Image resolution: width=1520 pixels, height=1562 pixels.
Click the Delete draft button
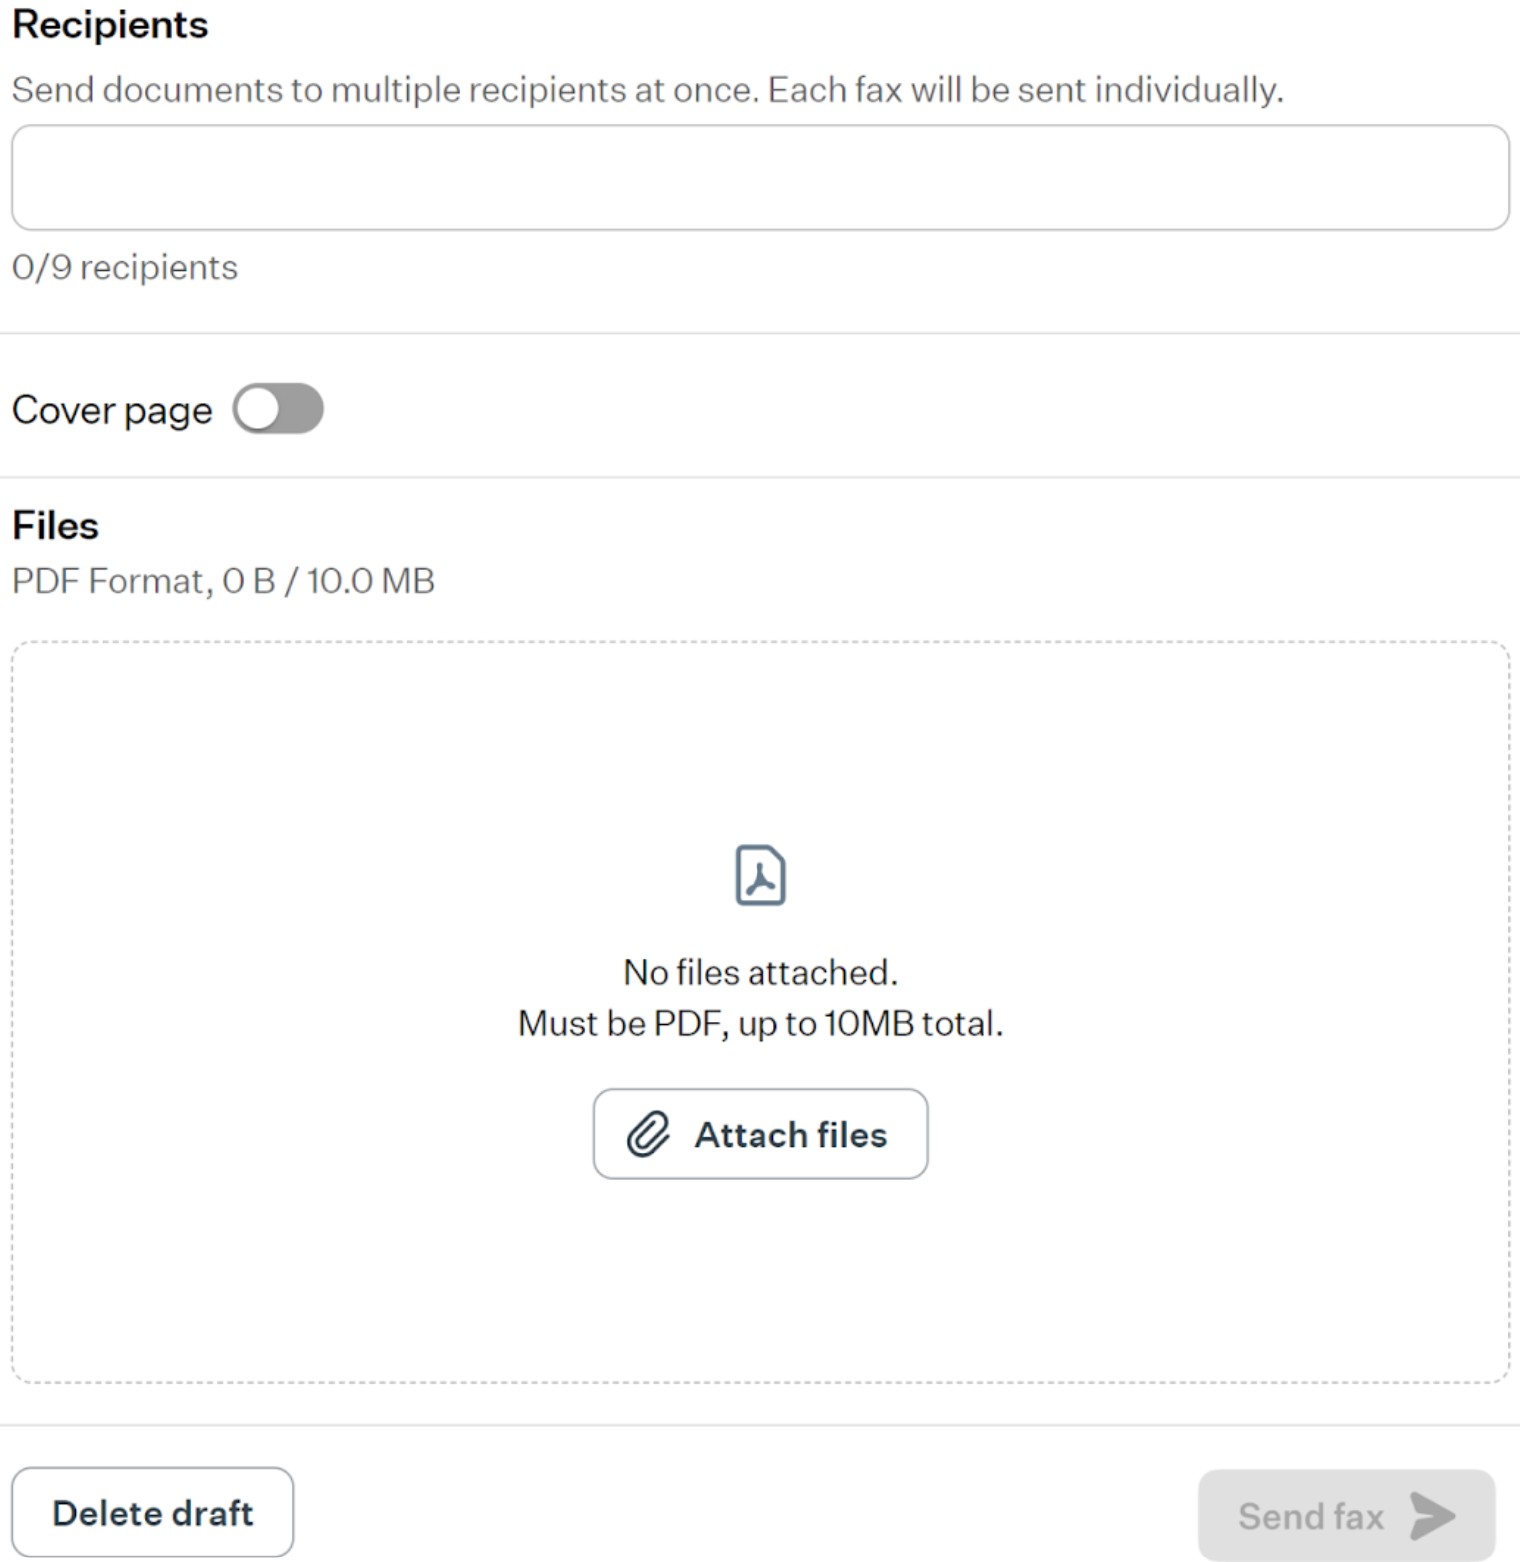click(153, 1512)
